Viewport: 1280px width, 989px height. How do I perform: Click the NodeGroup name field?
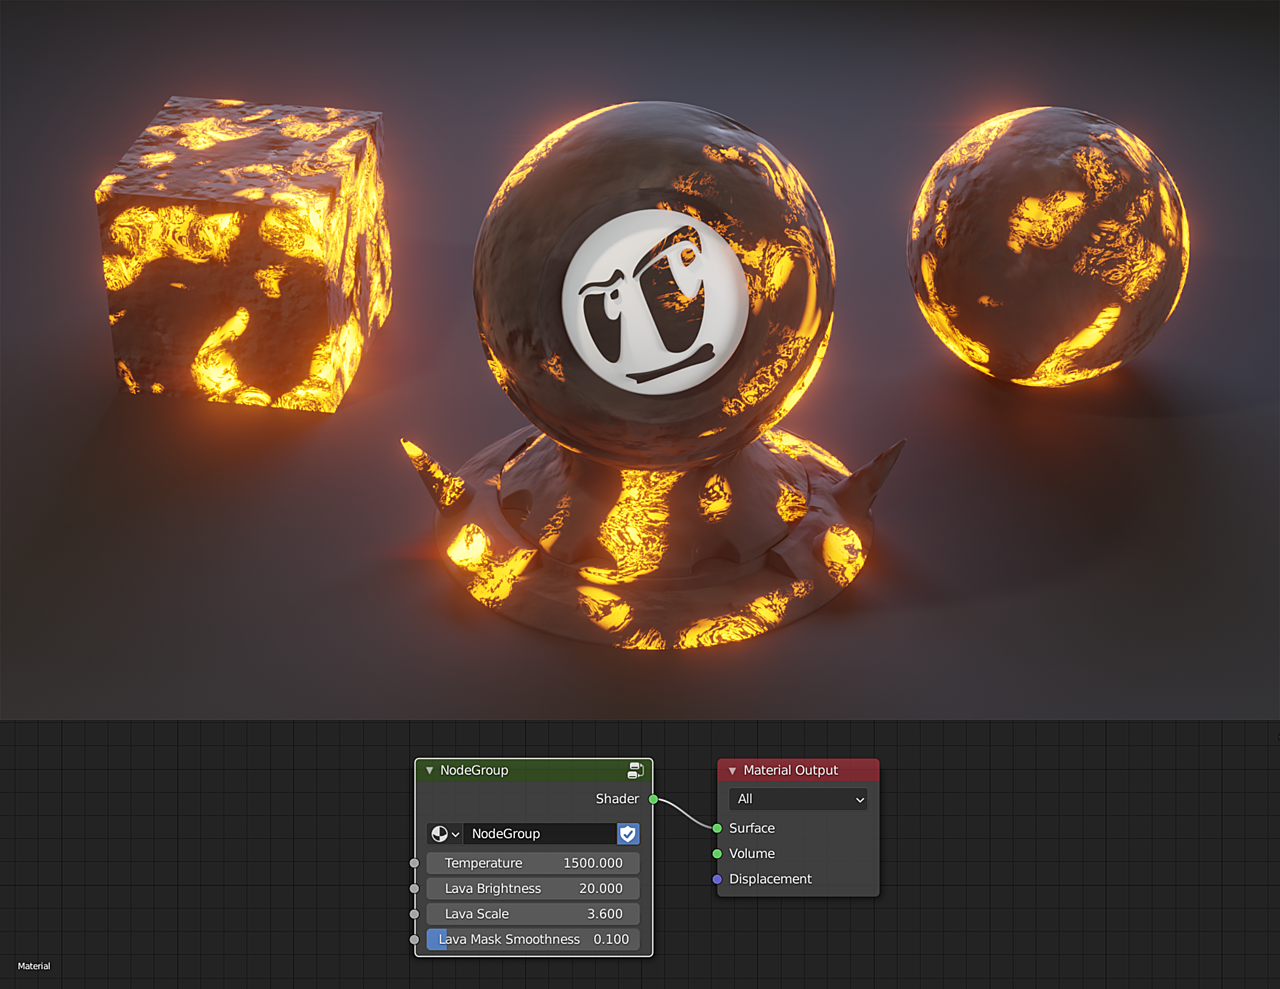539,834
